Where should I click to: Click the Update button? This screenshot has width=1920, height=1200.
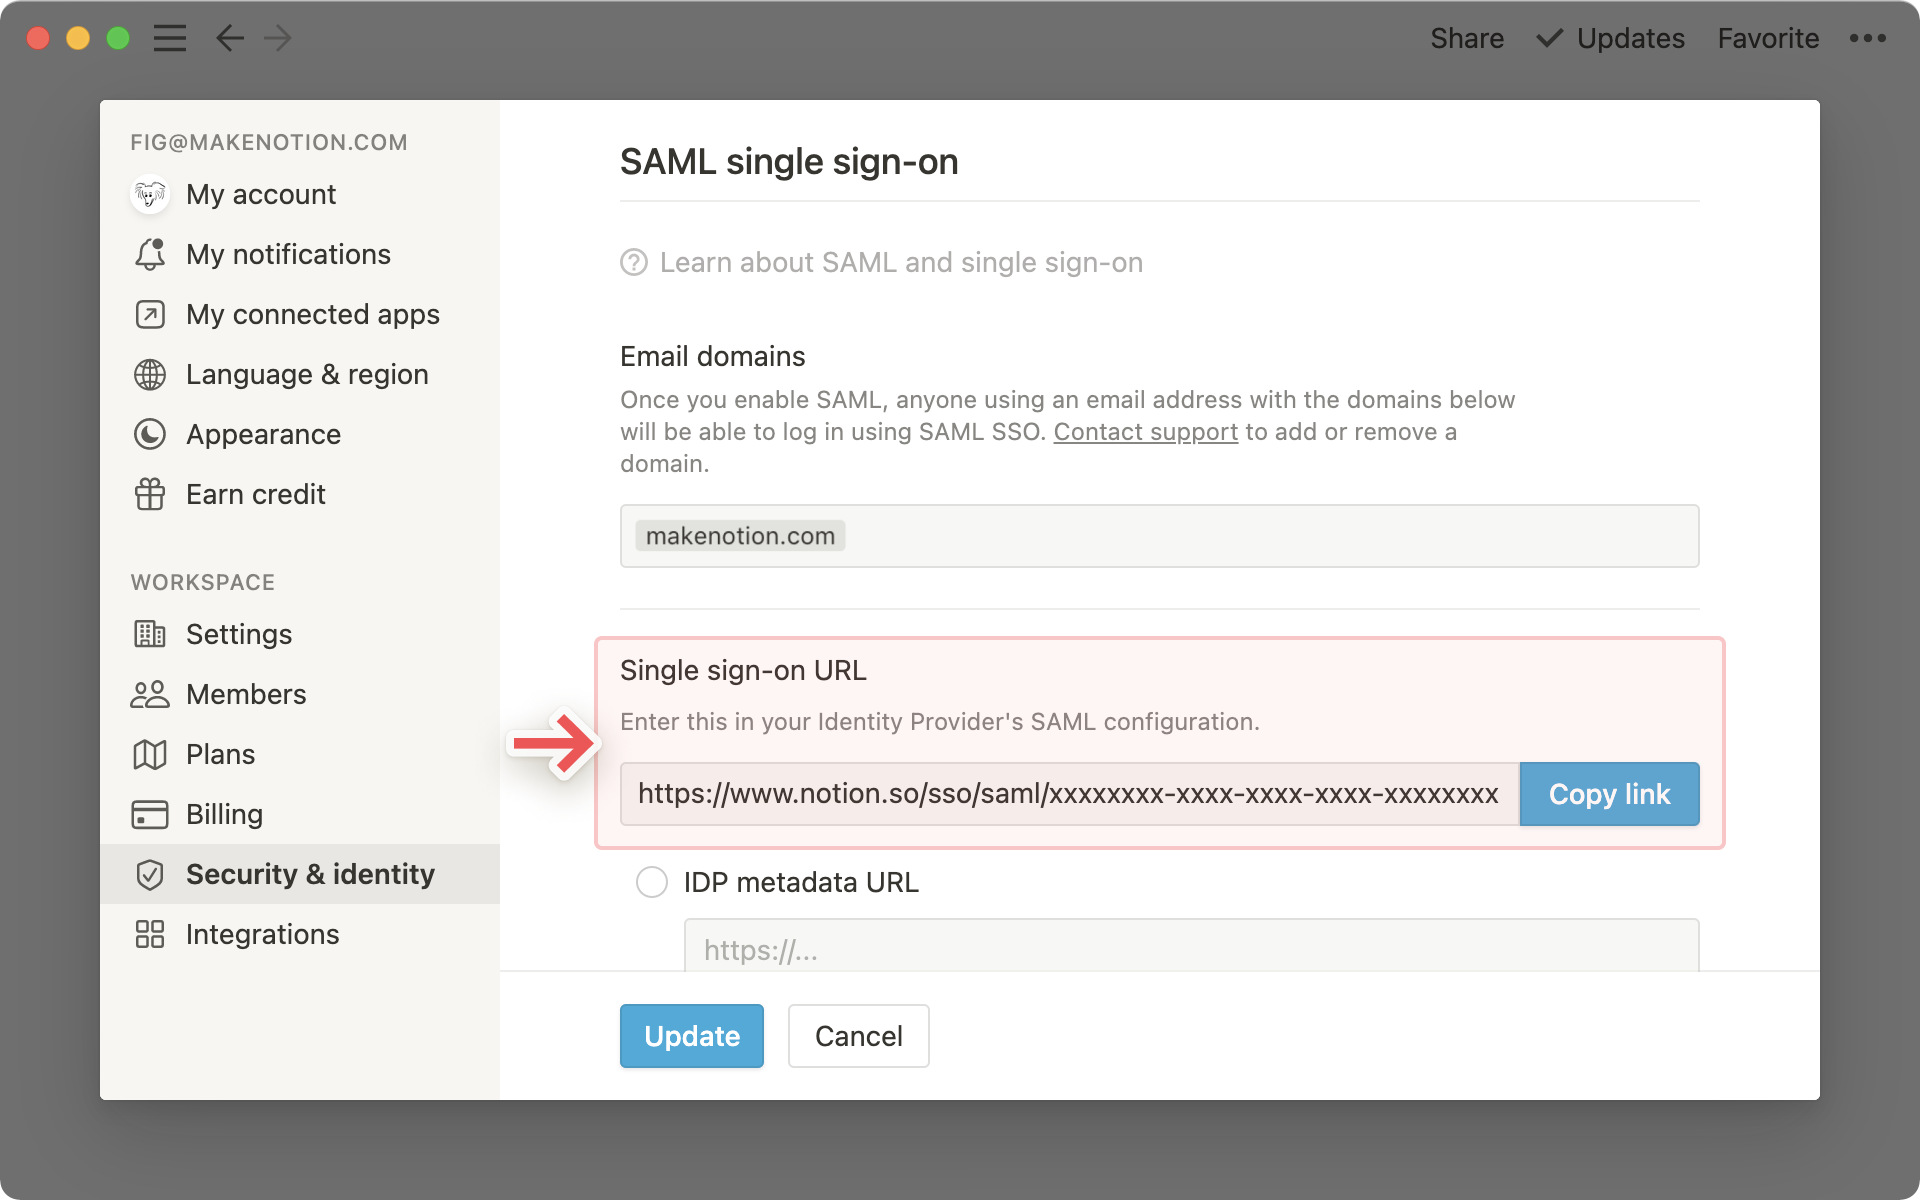(x=692, y=1036)
